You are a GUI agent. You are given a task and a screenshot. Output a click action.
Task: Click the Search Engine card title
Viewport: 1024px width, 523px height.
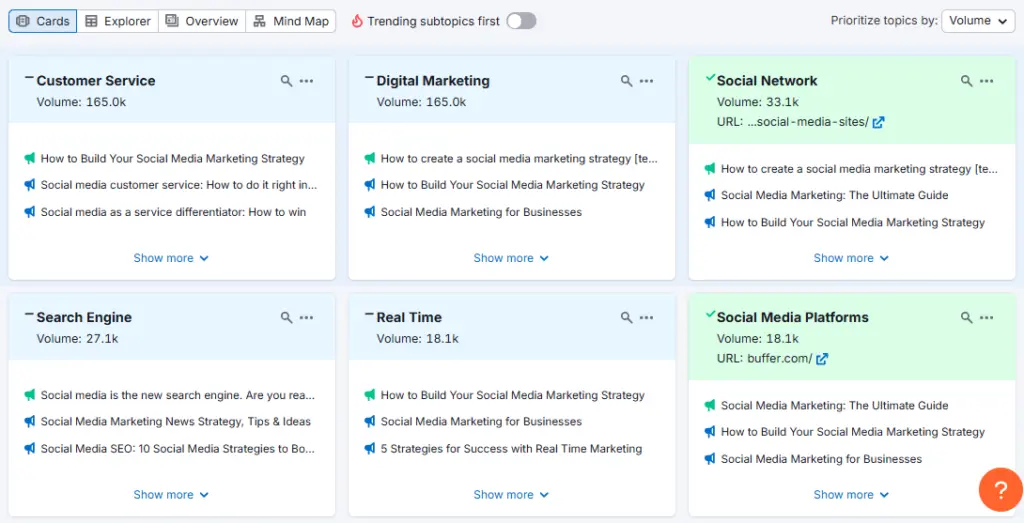(84, 318)
